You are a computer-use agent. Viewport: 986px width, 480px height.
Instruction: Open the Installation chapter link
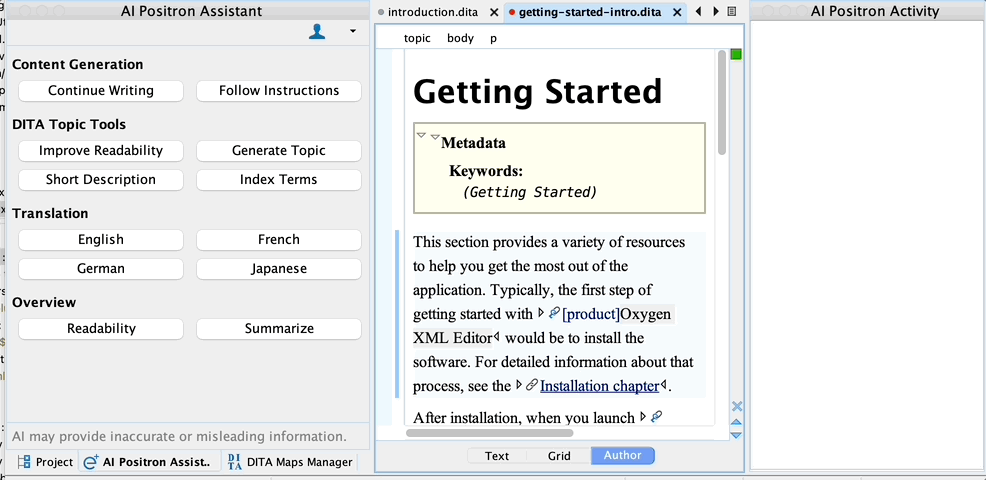(x=599, y=386)
